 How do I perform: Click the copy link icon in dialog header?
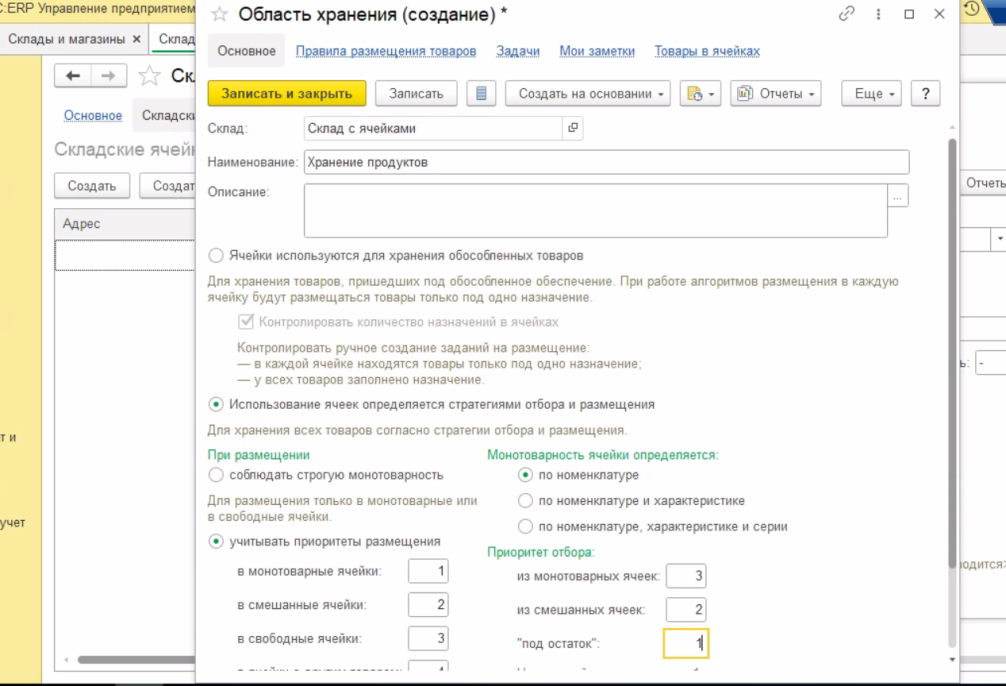coord(847,14)
